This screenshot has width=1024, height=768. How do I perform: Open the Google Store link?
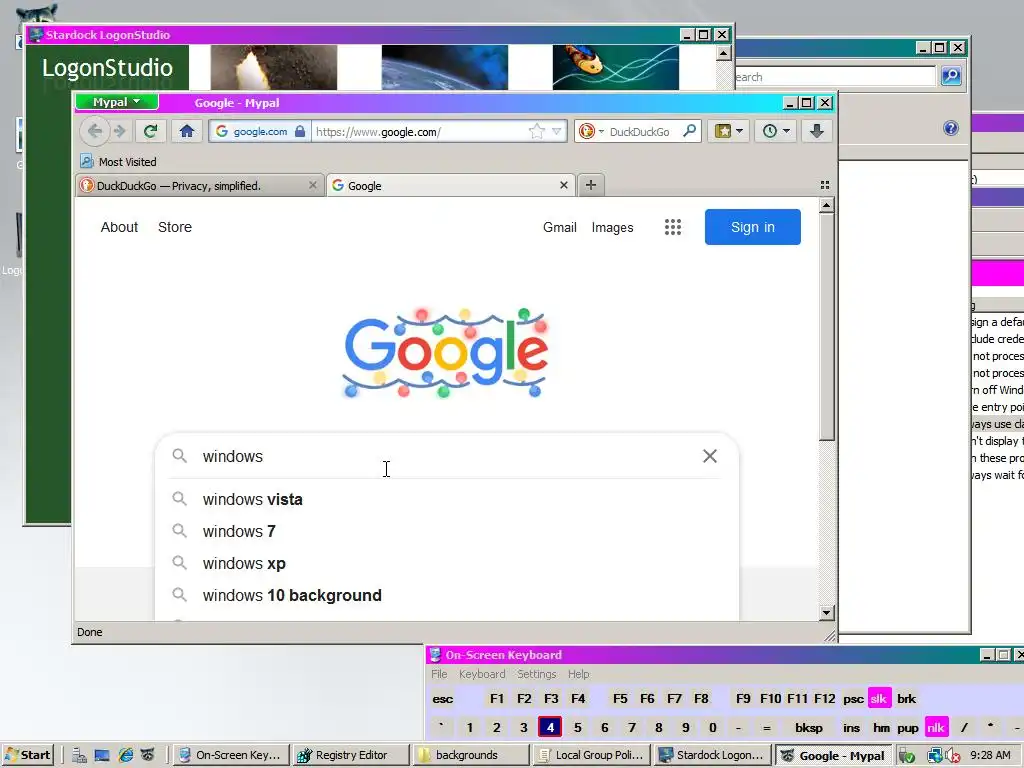(175, 227)
